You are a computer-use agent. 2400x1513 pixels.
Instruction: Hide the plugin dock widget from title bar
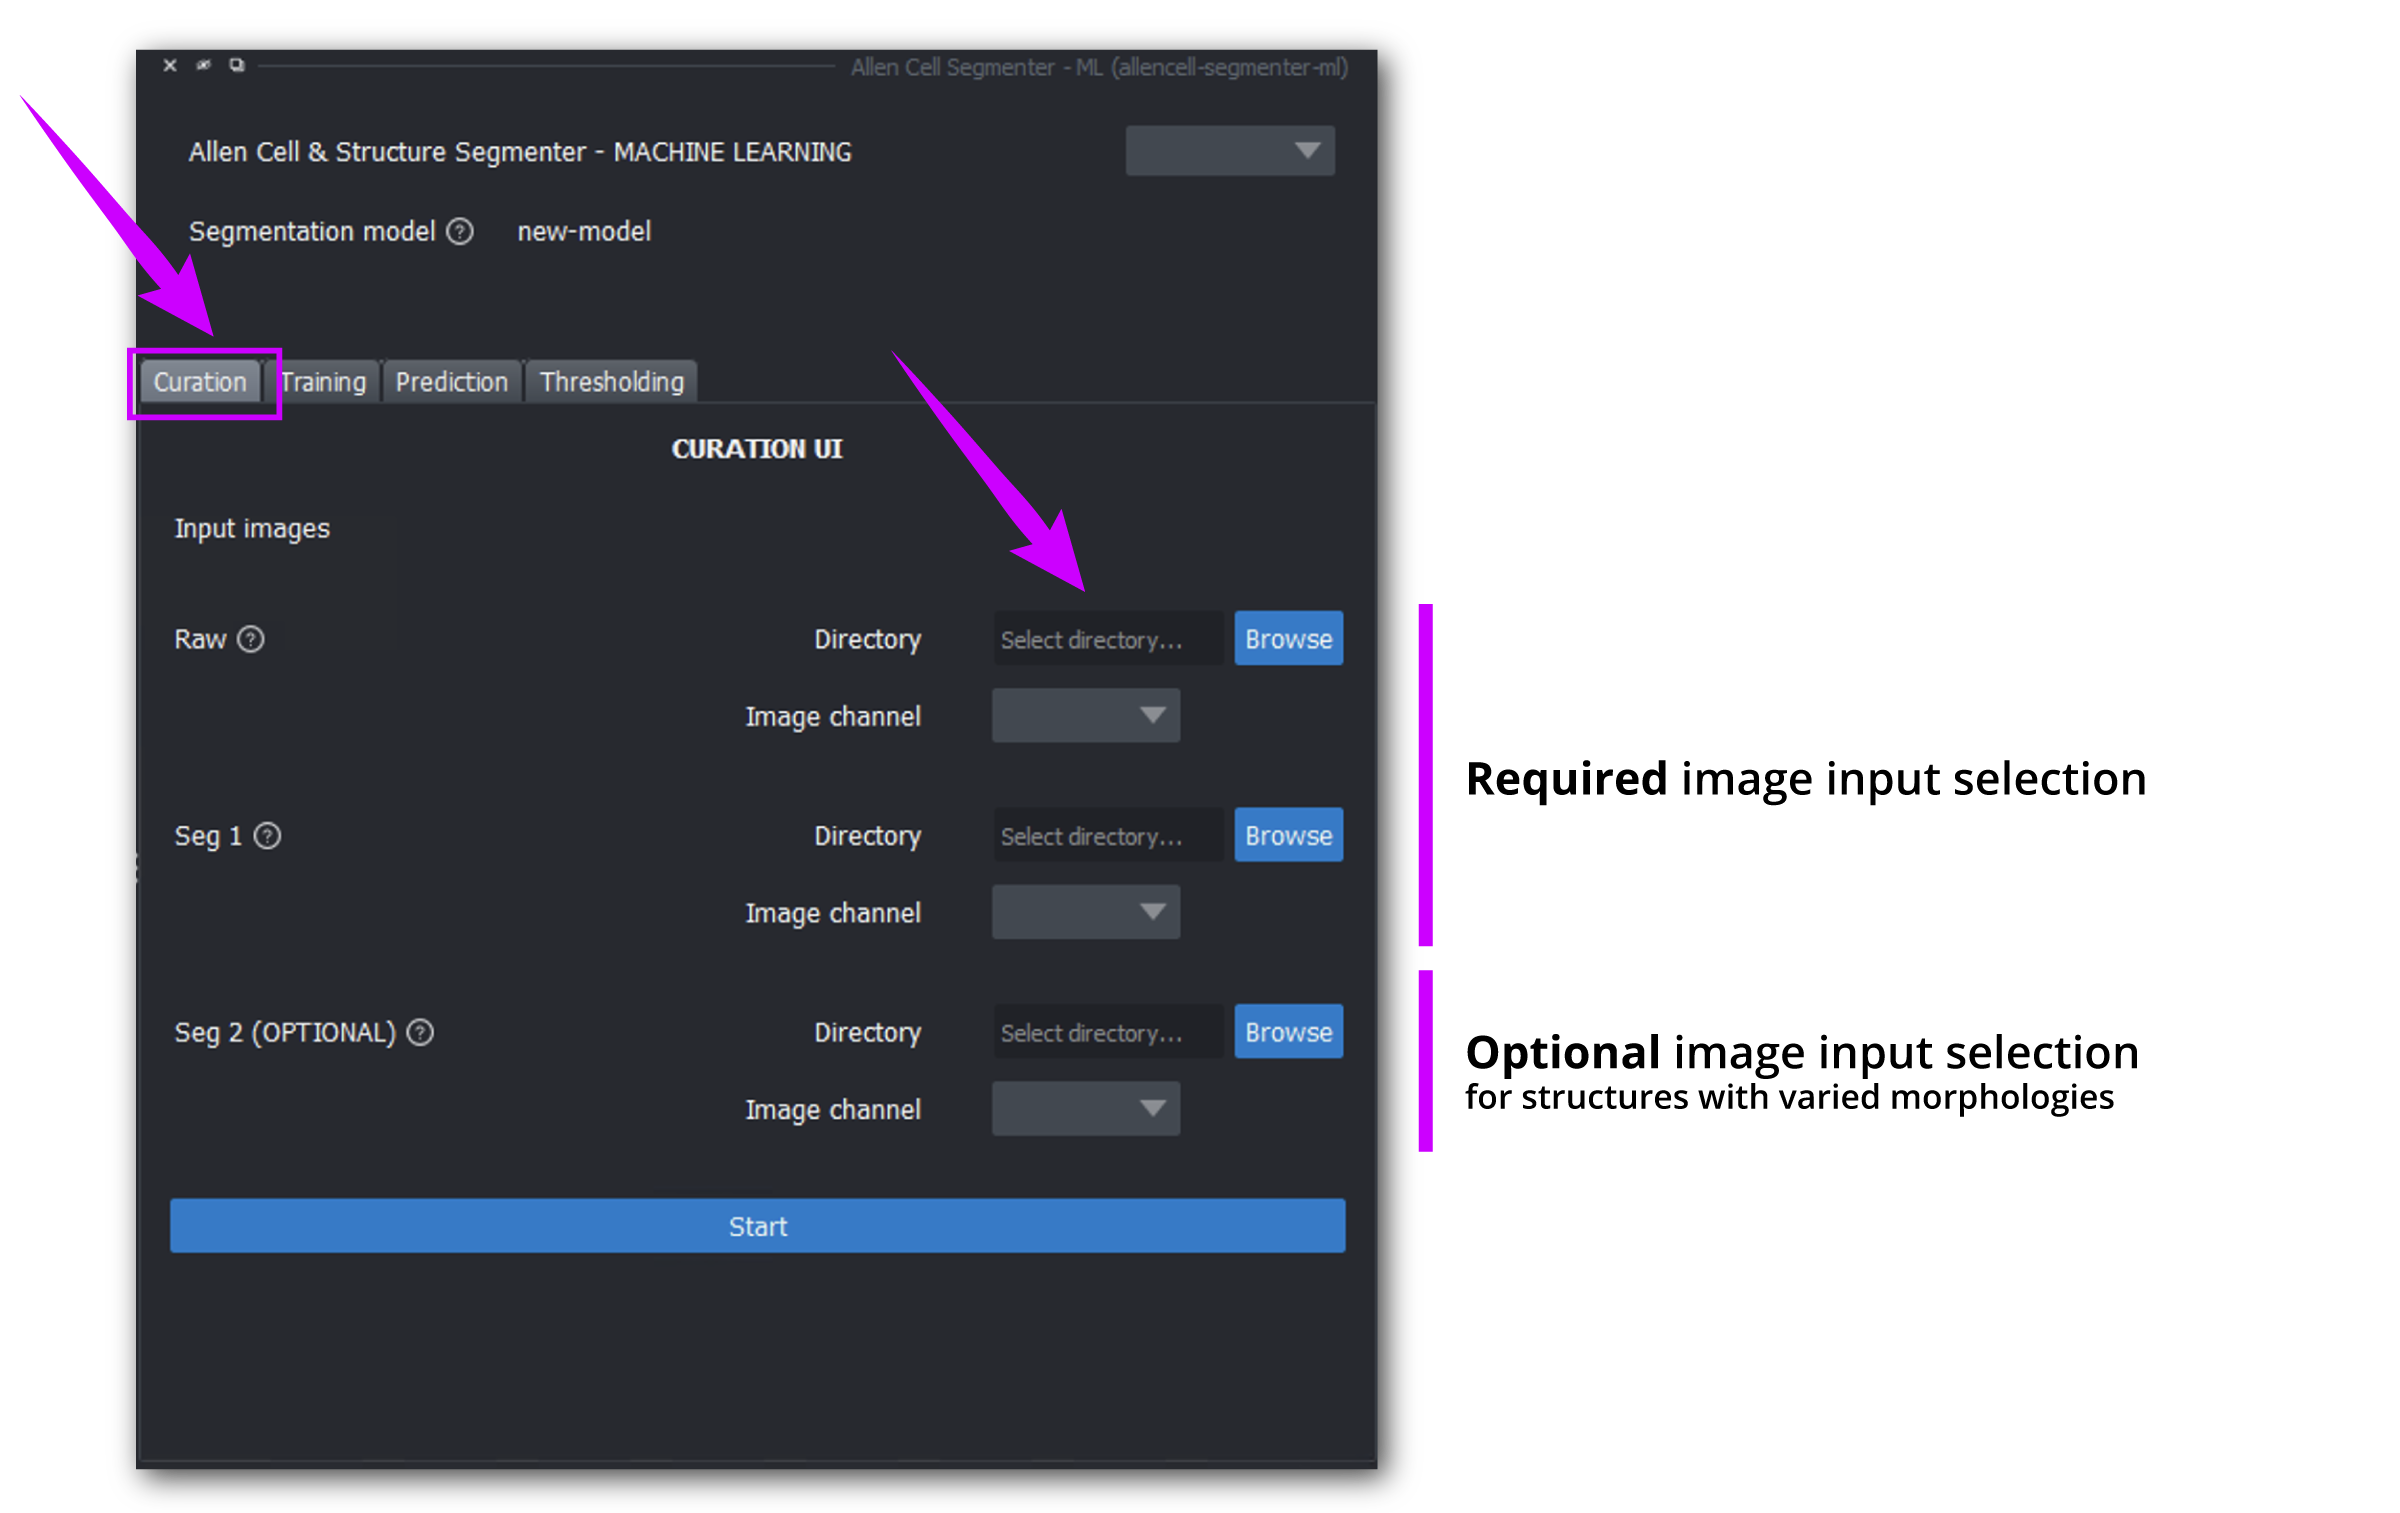point(204,65)
